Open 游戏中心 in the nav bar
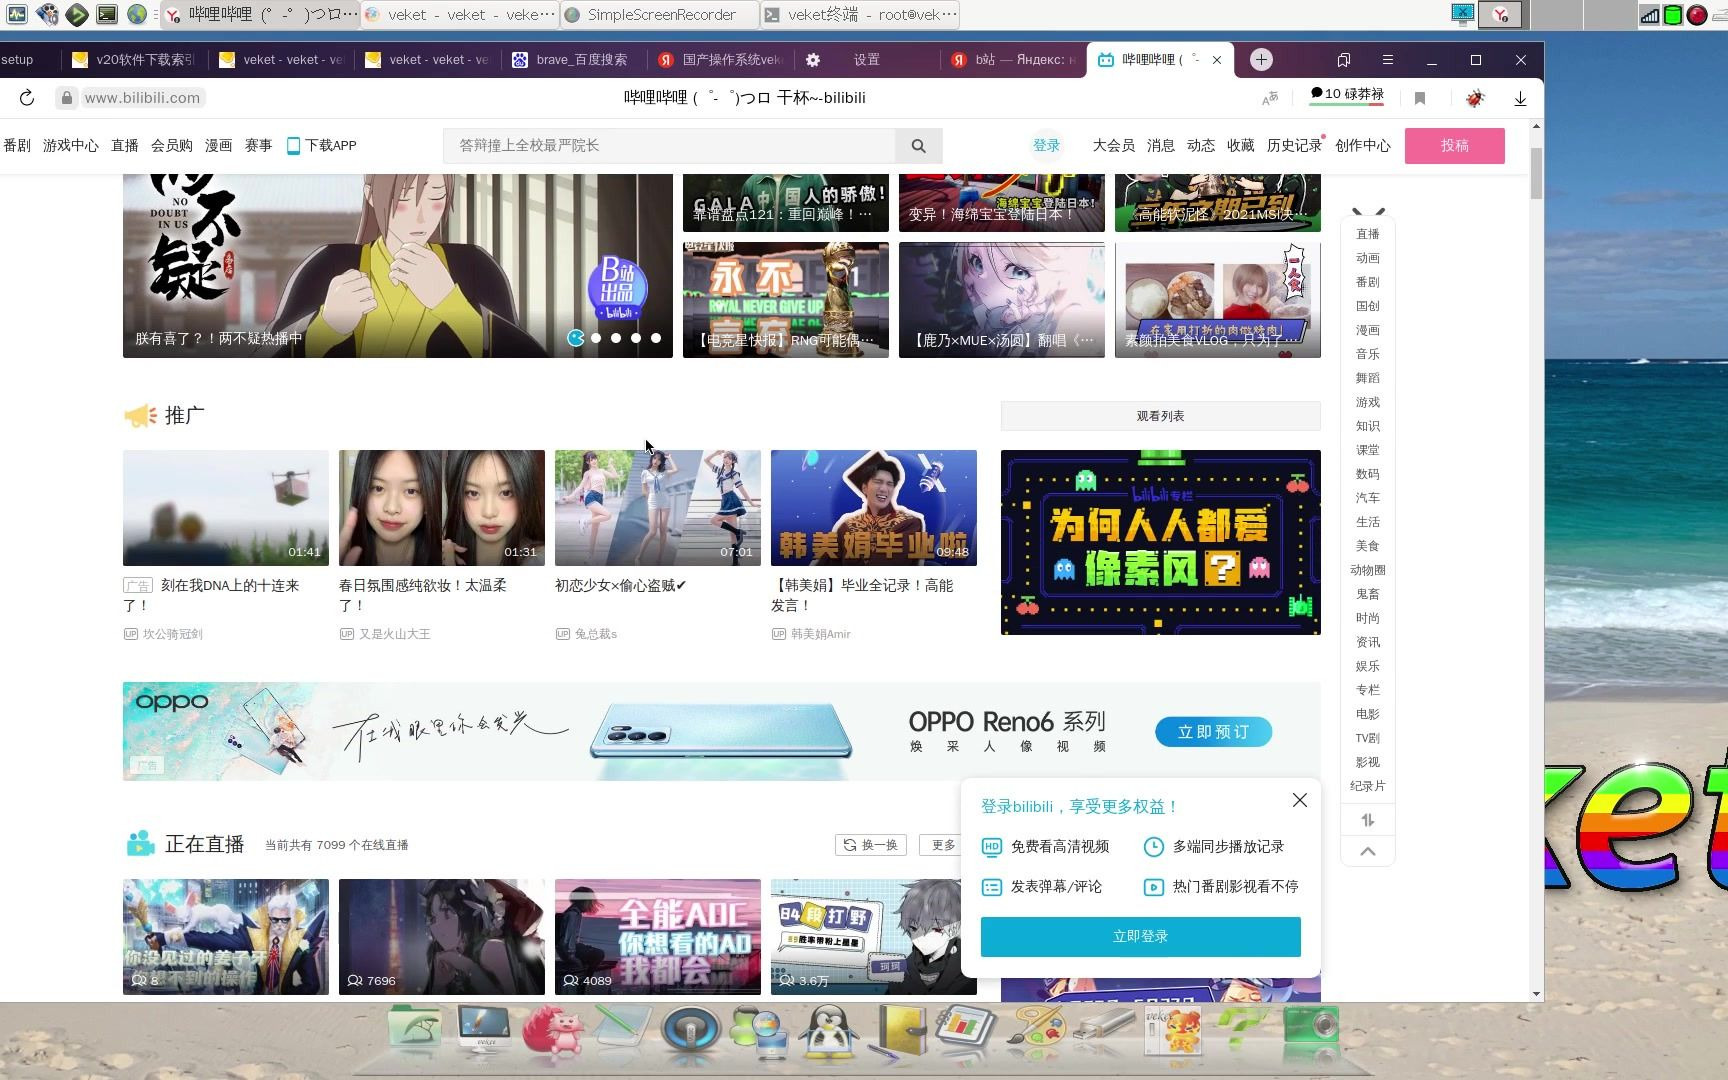Screen dimensions: 1728x1080 [70, 146]
